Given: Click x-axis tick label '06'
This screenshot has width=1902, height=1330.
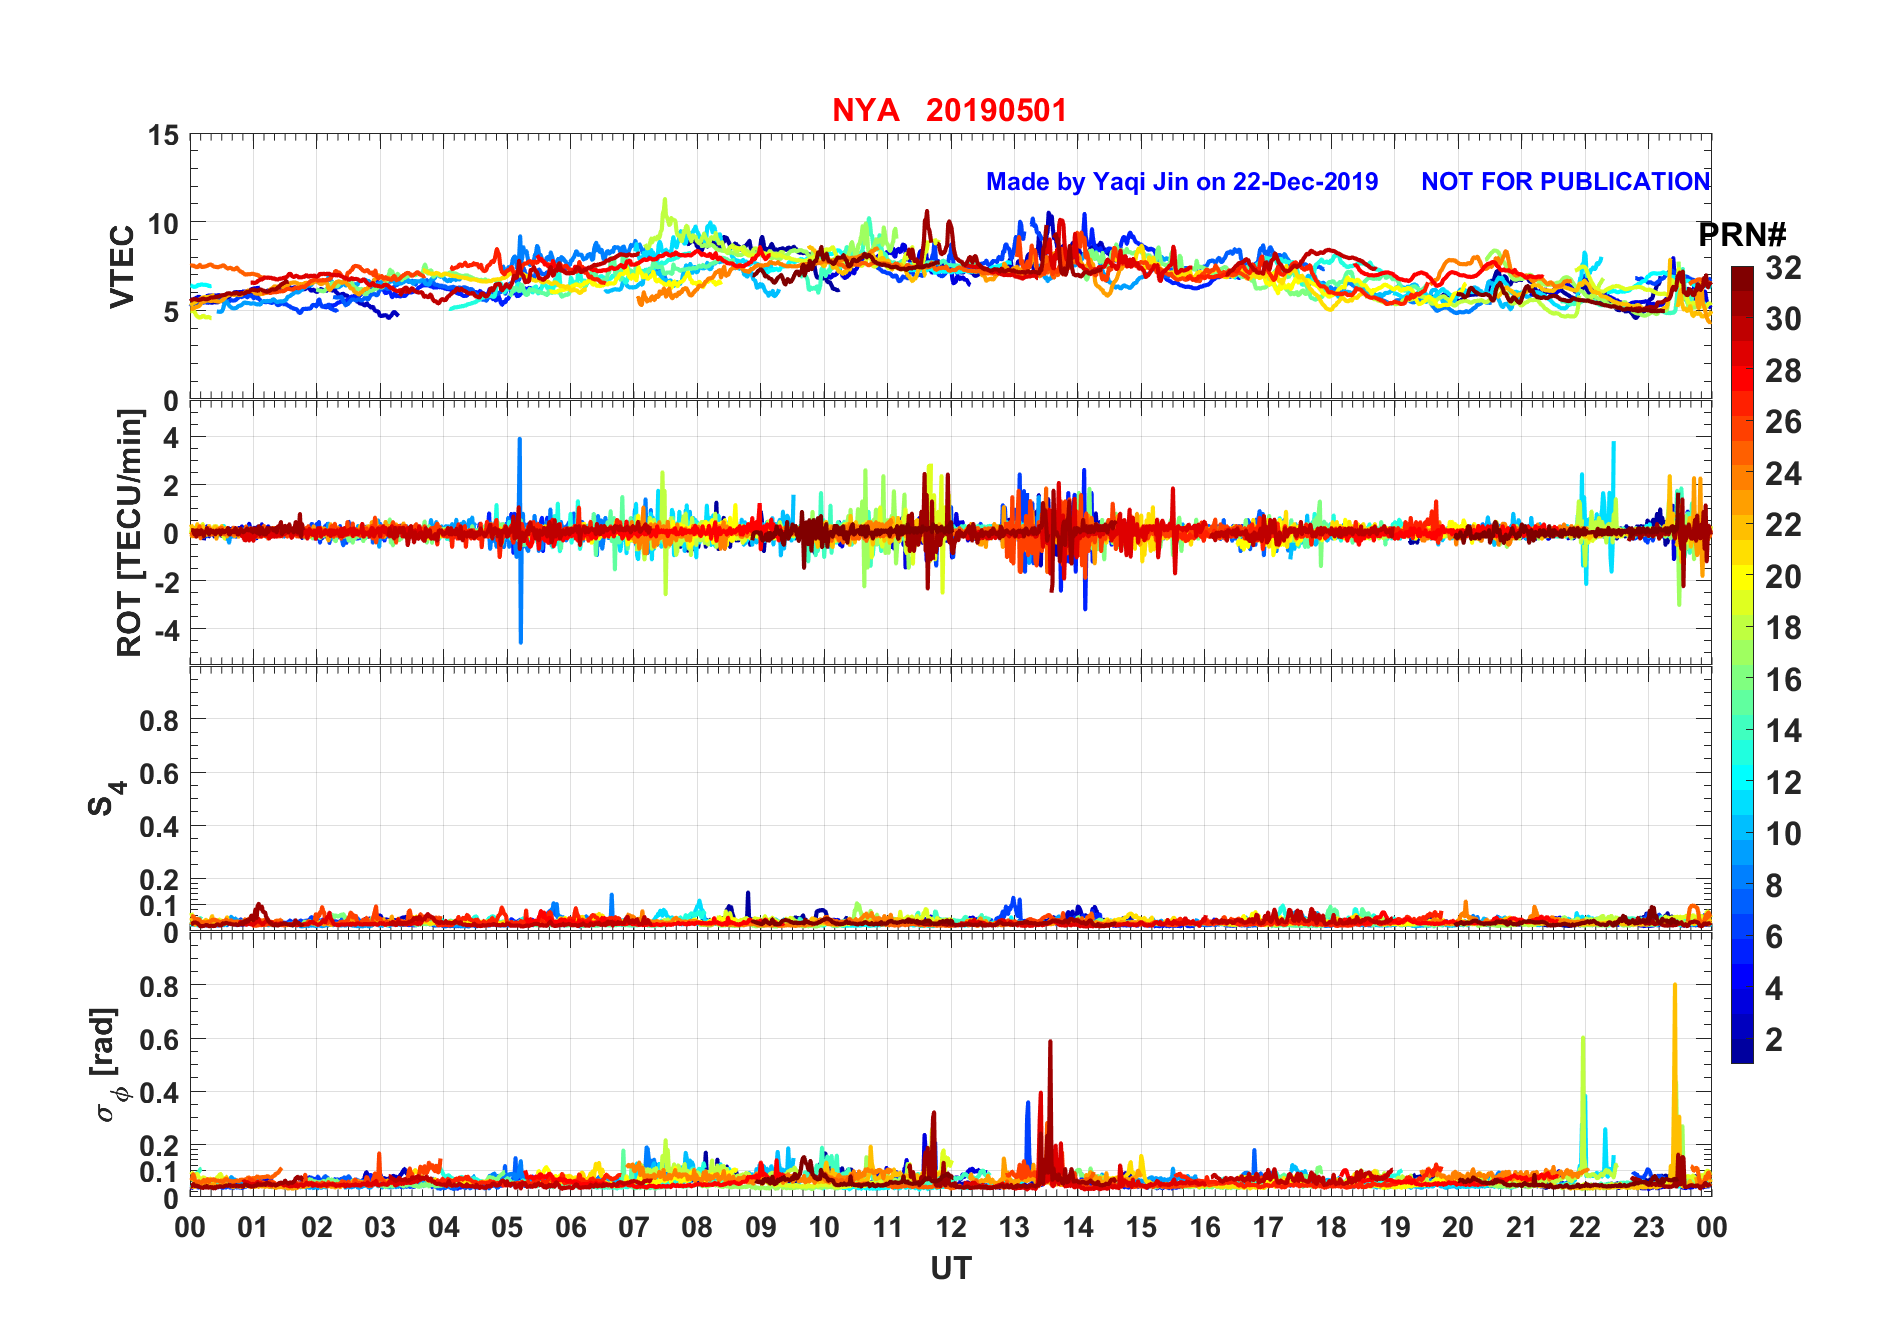Looking at the screenshot, I should point(571,1227).
